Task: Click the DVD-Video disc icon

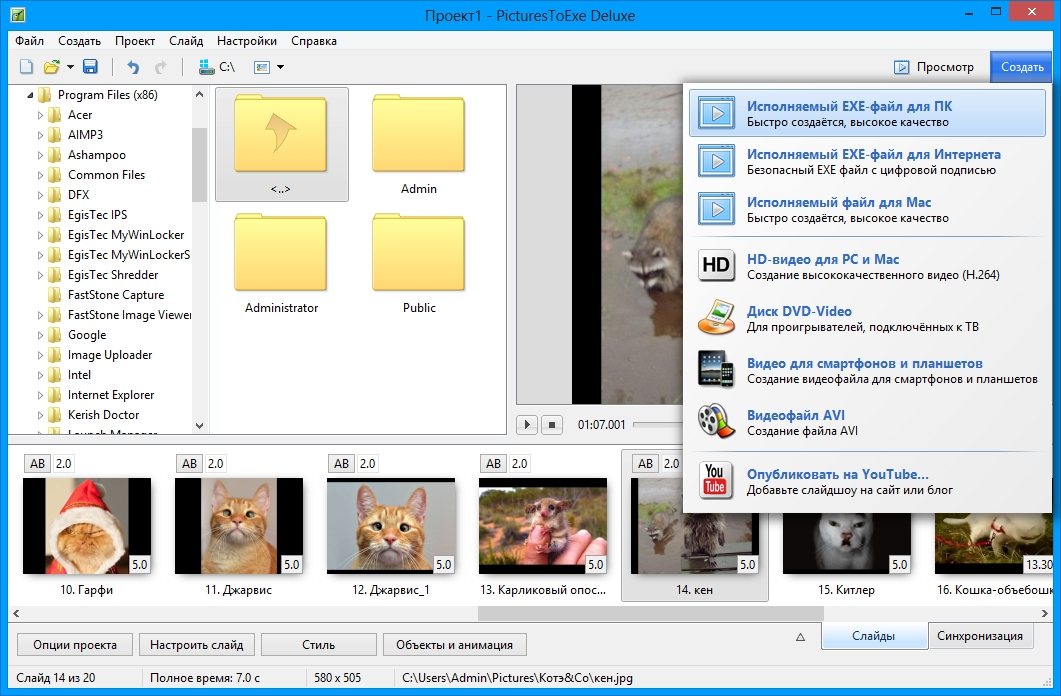Action: pos(716,317)
